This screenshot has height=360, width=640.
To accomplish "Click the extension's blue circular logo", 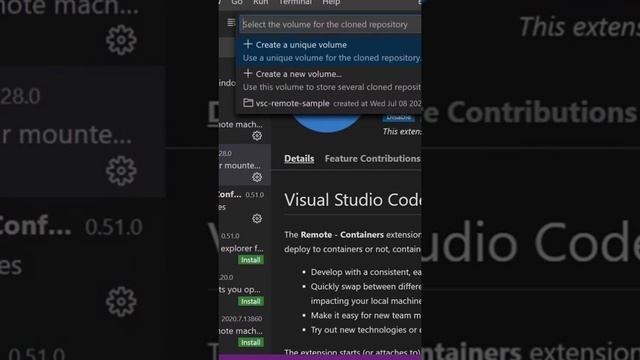I will pos(327,122).
